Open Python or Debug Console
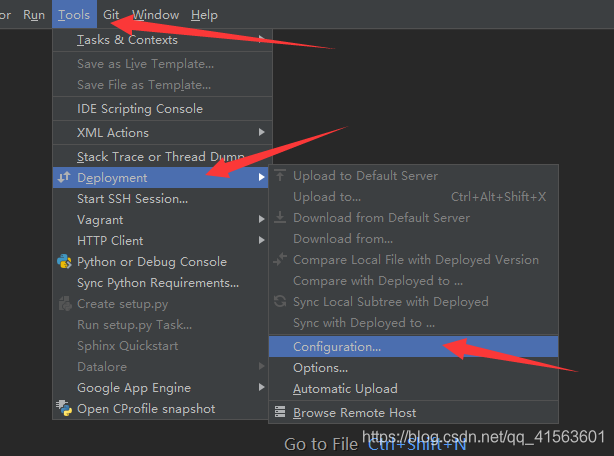614x456 pixels. point(161,262)
